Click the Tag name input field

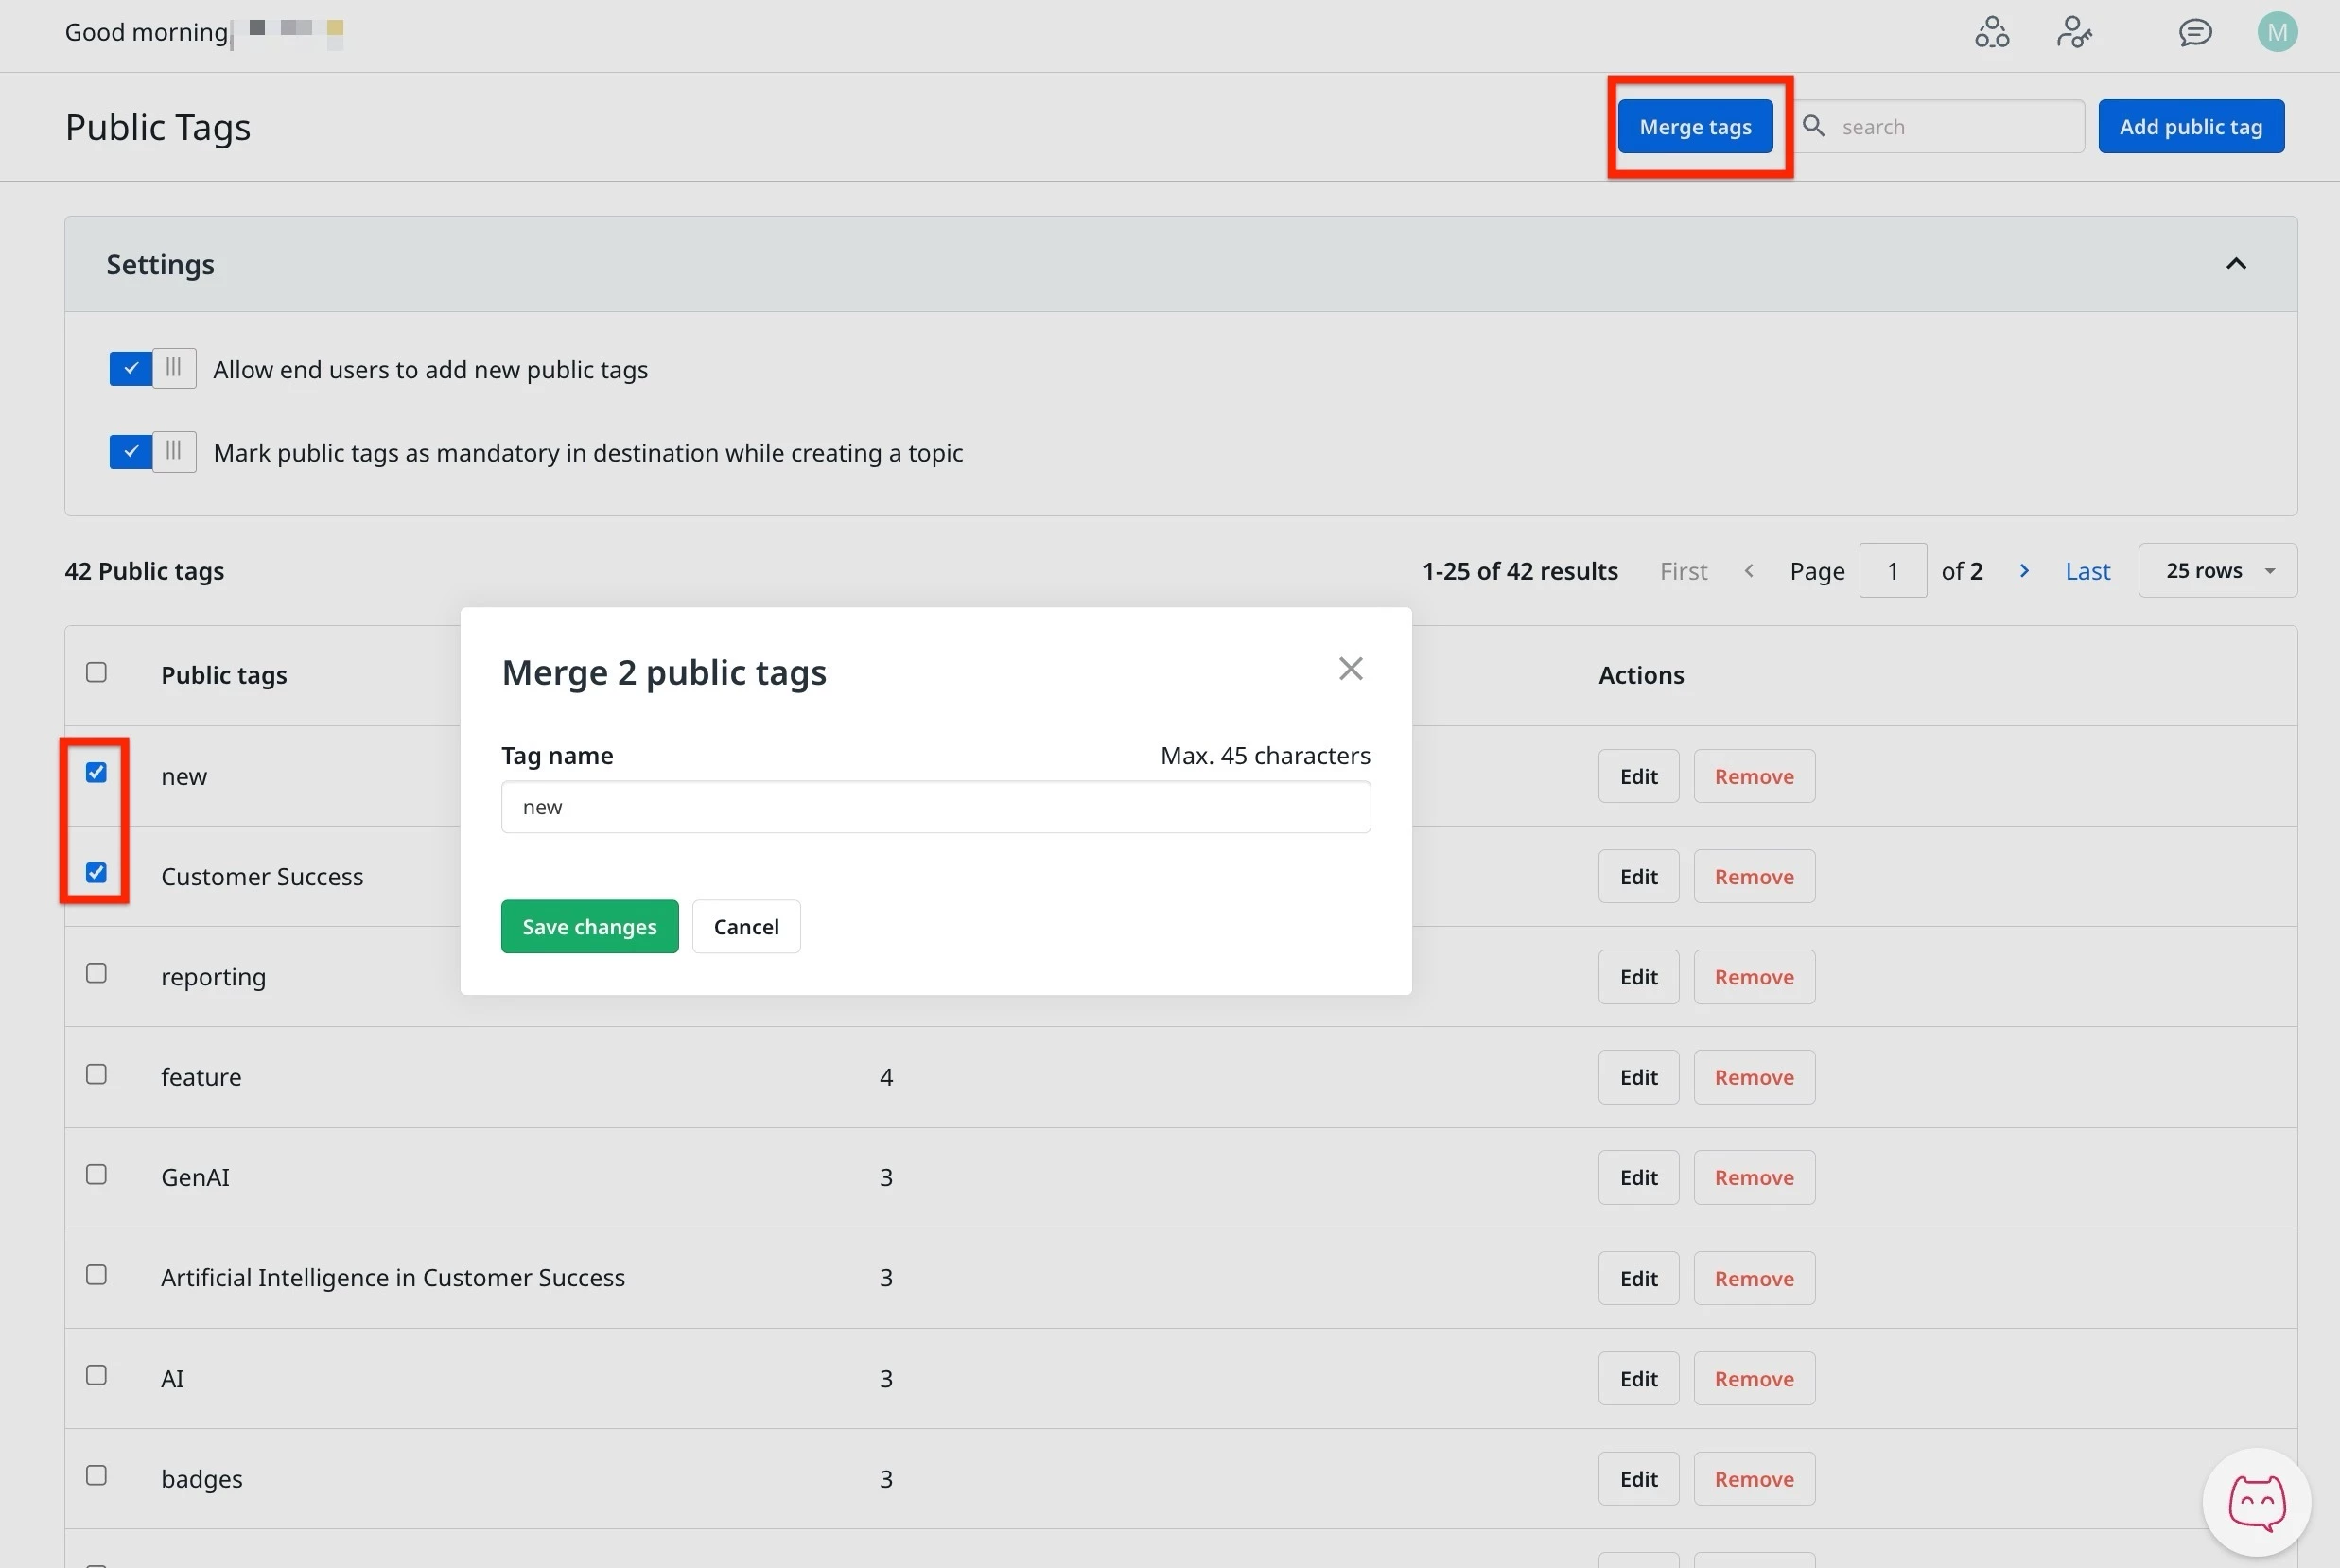(935, 807)
